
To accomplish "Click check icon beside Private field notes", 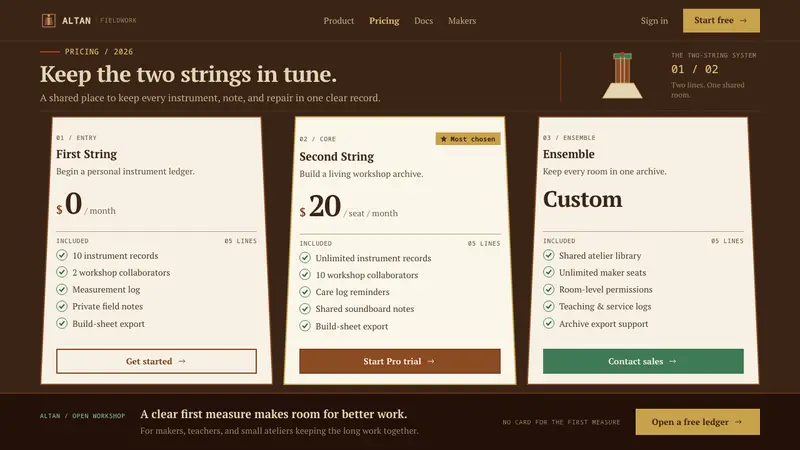I will point(62,306).
